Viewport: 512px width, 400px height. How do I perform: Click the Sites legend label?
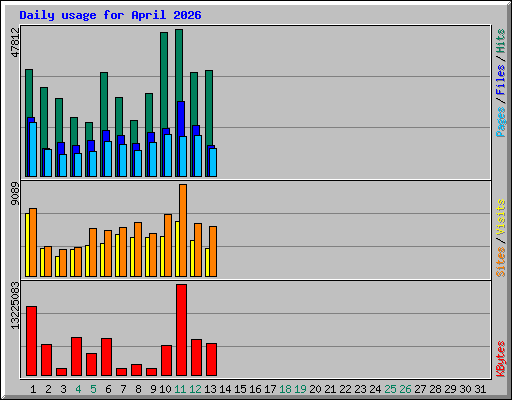tap(501, 262)
